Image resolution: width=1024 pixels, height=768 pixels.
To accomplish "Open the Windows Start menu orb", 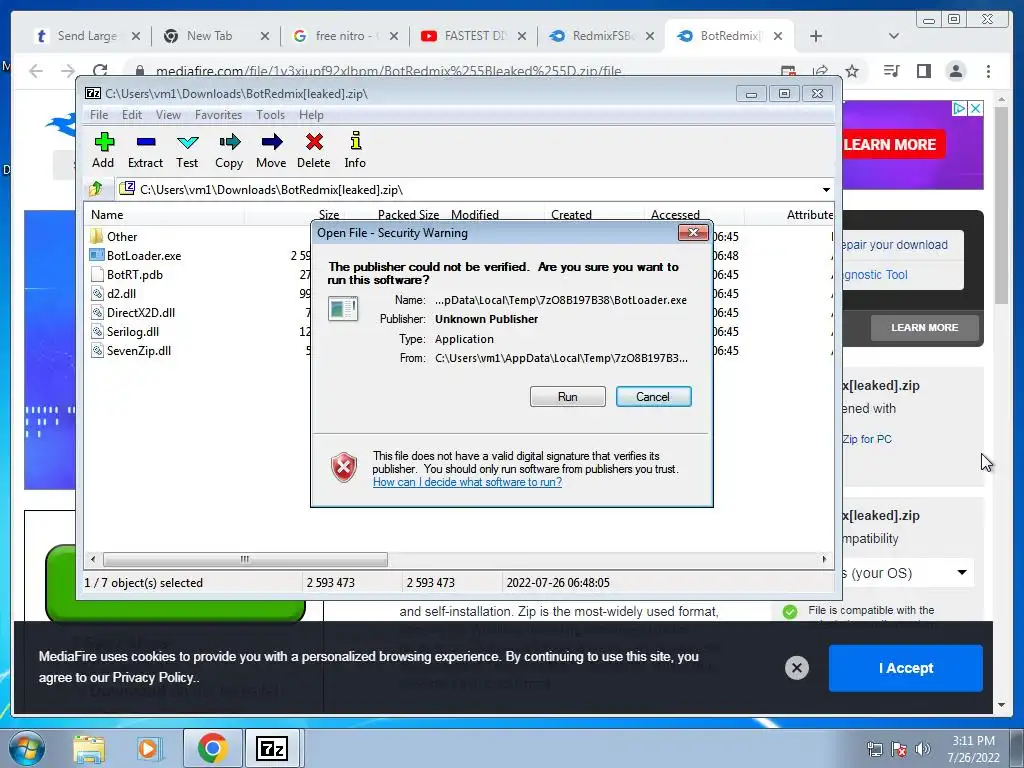I will click(x=26, y=748).
